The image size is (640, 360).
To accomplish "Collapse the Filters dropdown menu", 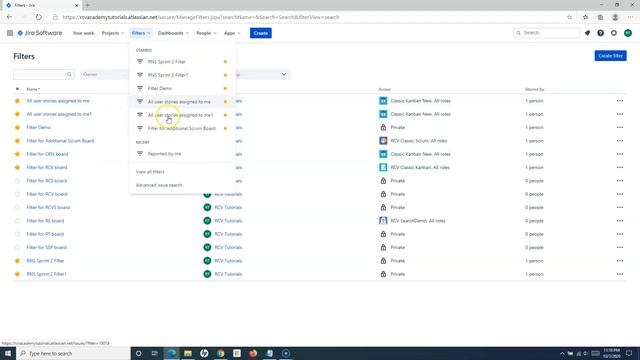I will 141,33.
